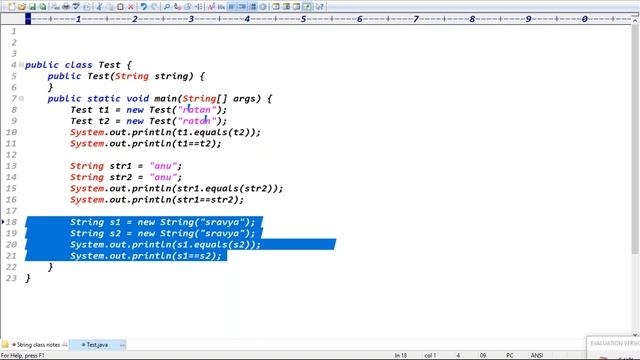The width and height of the screenshot is (640, 360).
Task: Click 'System.out.println(t1.equals(t2));' line
Action: 165,132
